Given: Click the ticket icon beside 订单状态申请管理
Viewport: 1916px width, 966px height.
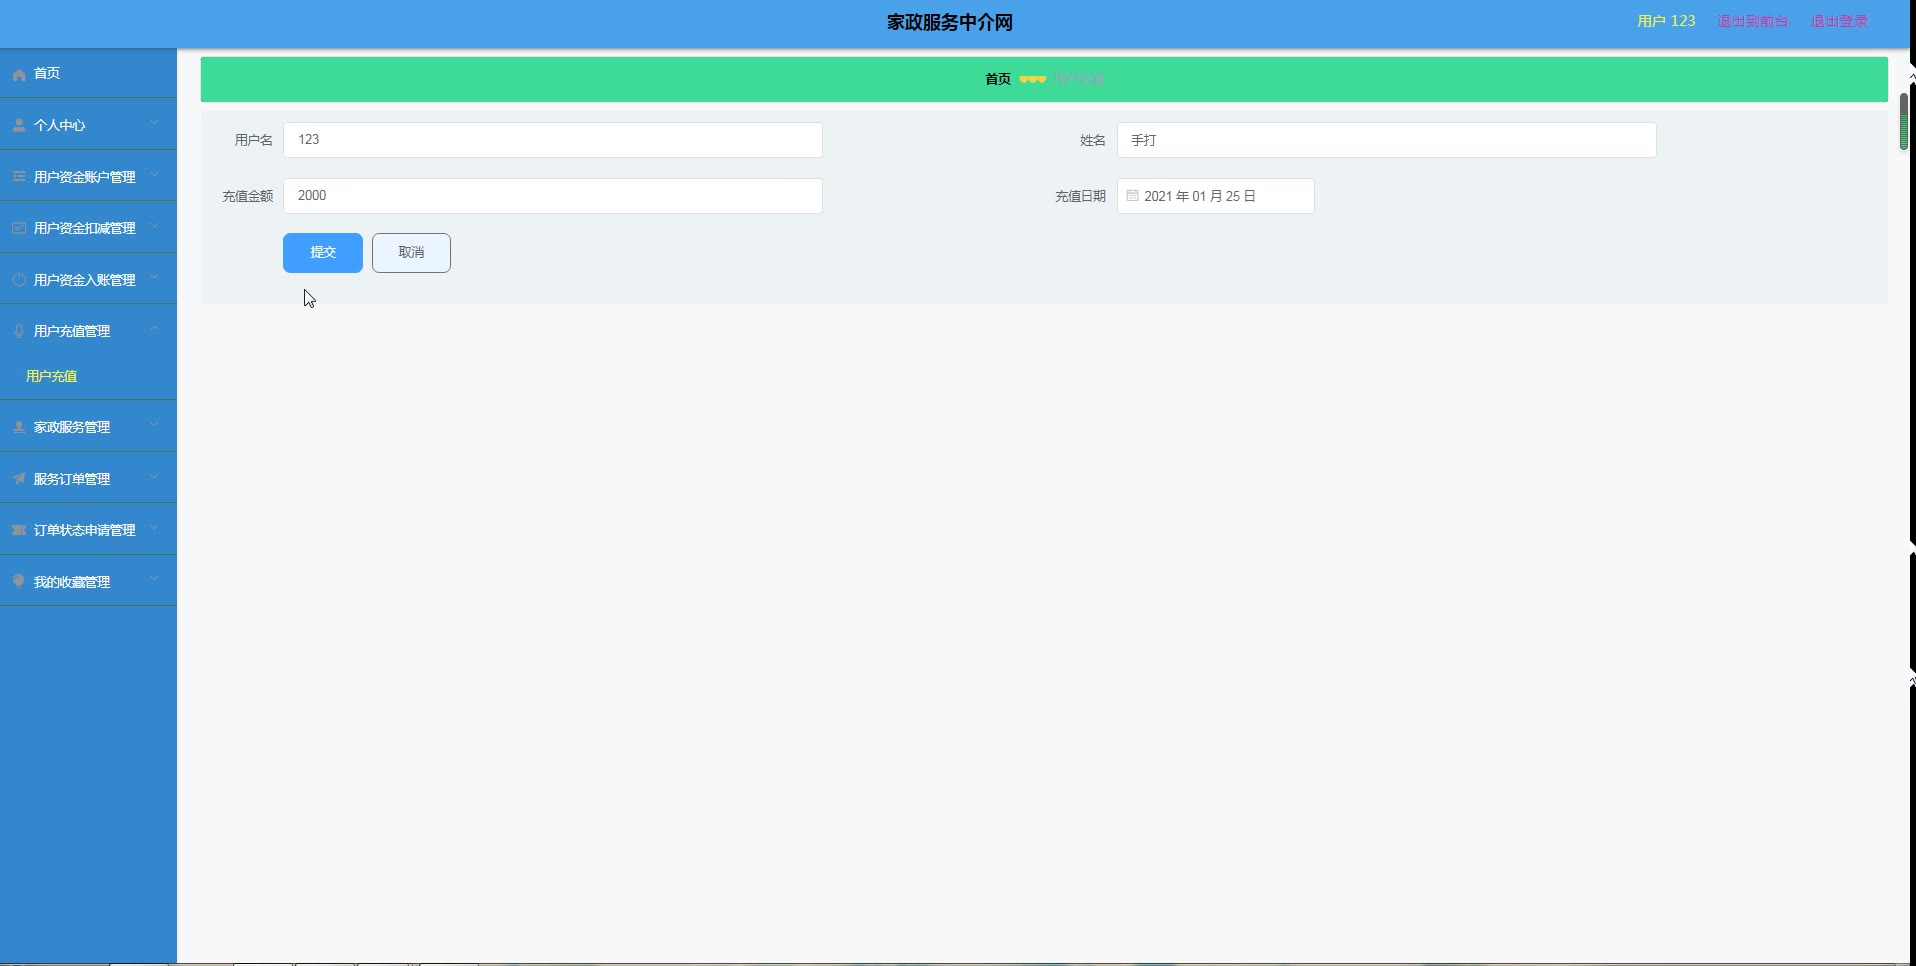Looking at the screenshot, I should tap(19, 530).
